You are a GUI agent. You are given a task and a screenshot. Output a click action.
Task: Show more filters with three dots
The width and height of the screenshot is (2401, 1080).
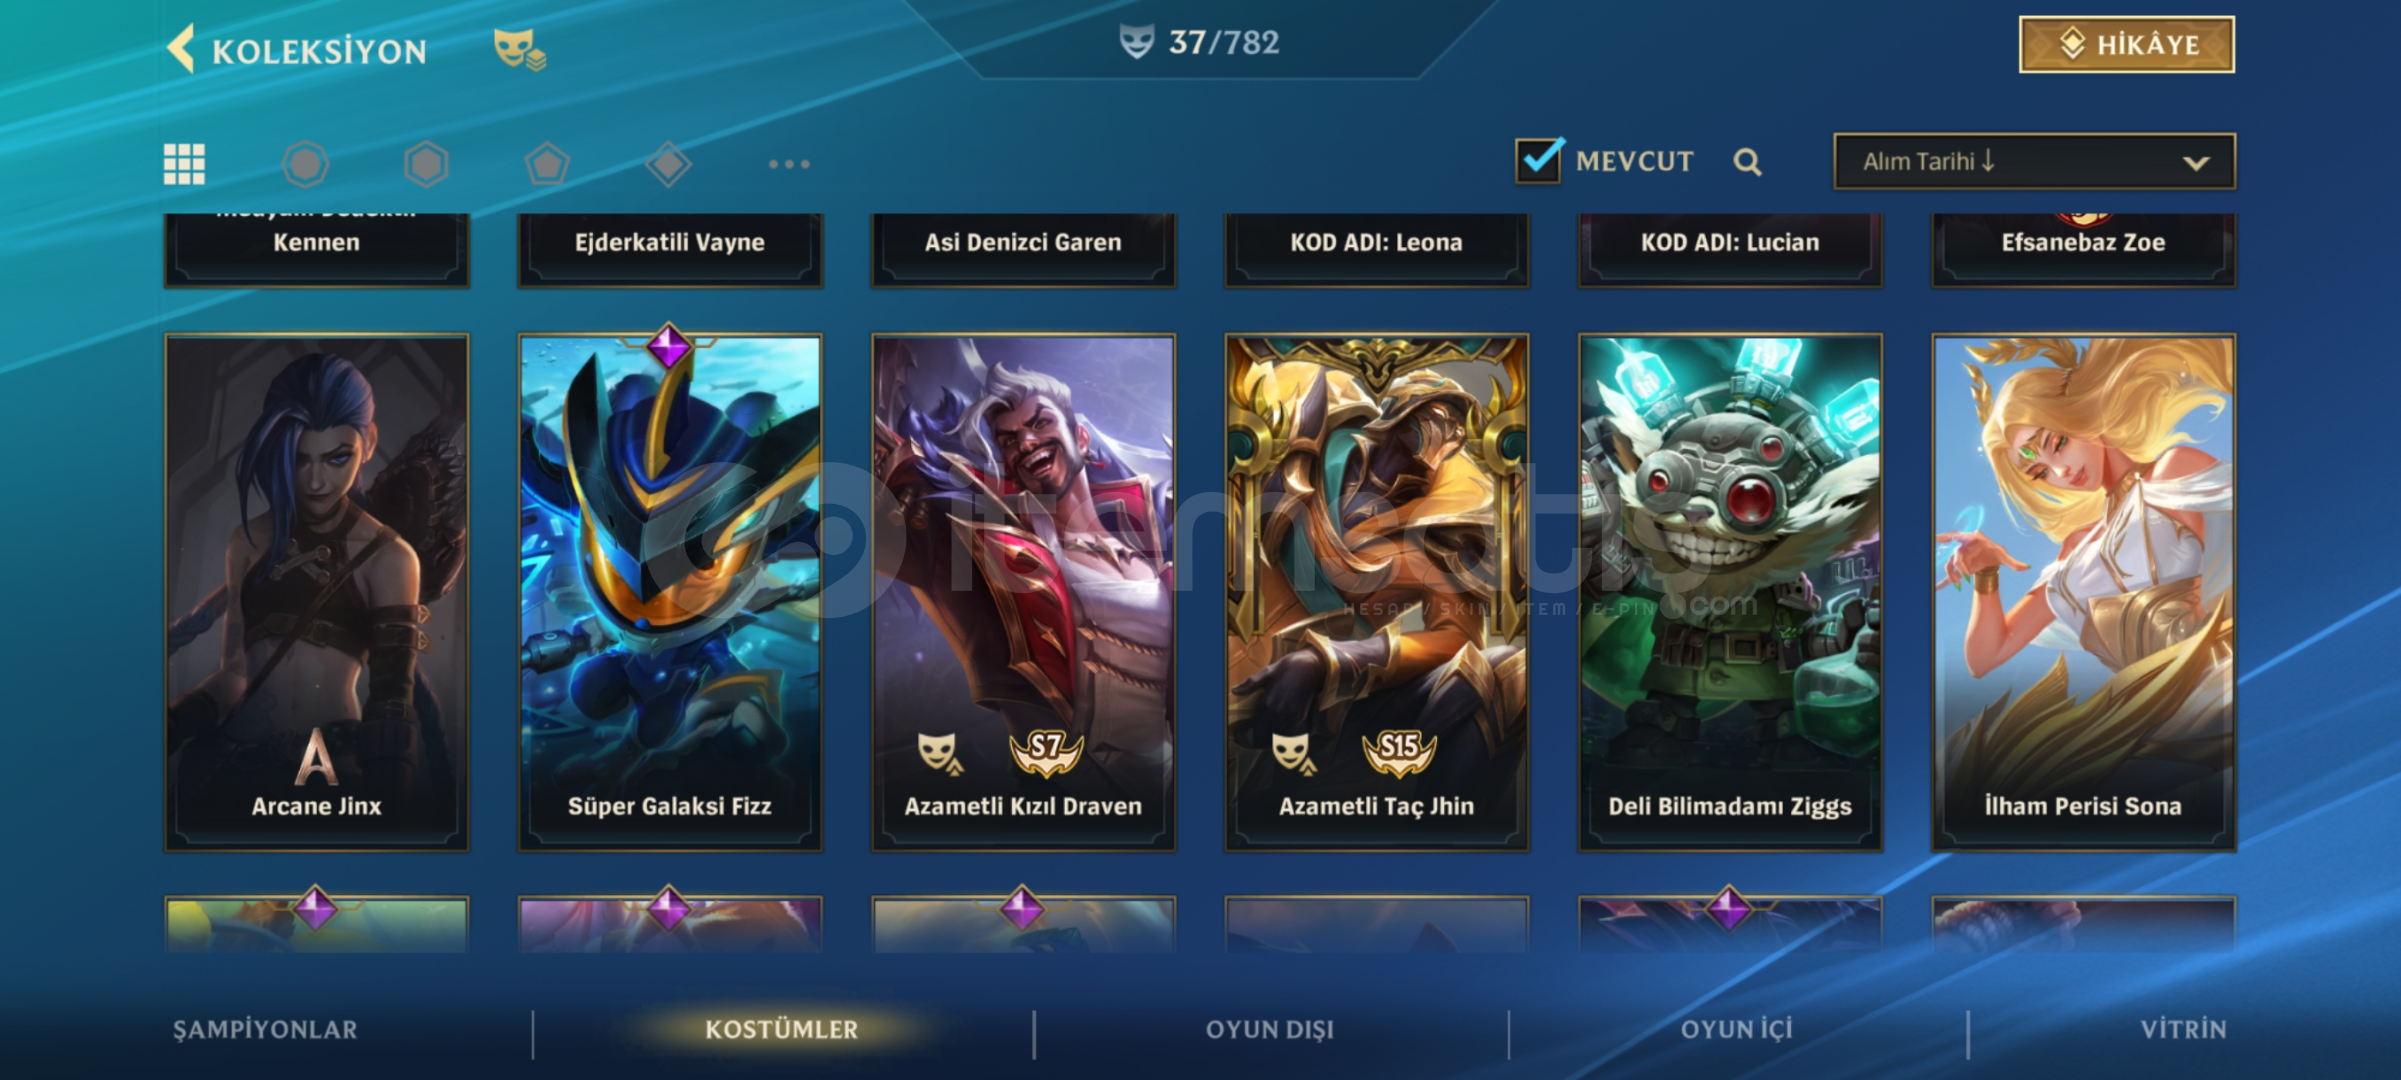(x=789, y=164)
